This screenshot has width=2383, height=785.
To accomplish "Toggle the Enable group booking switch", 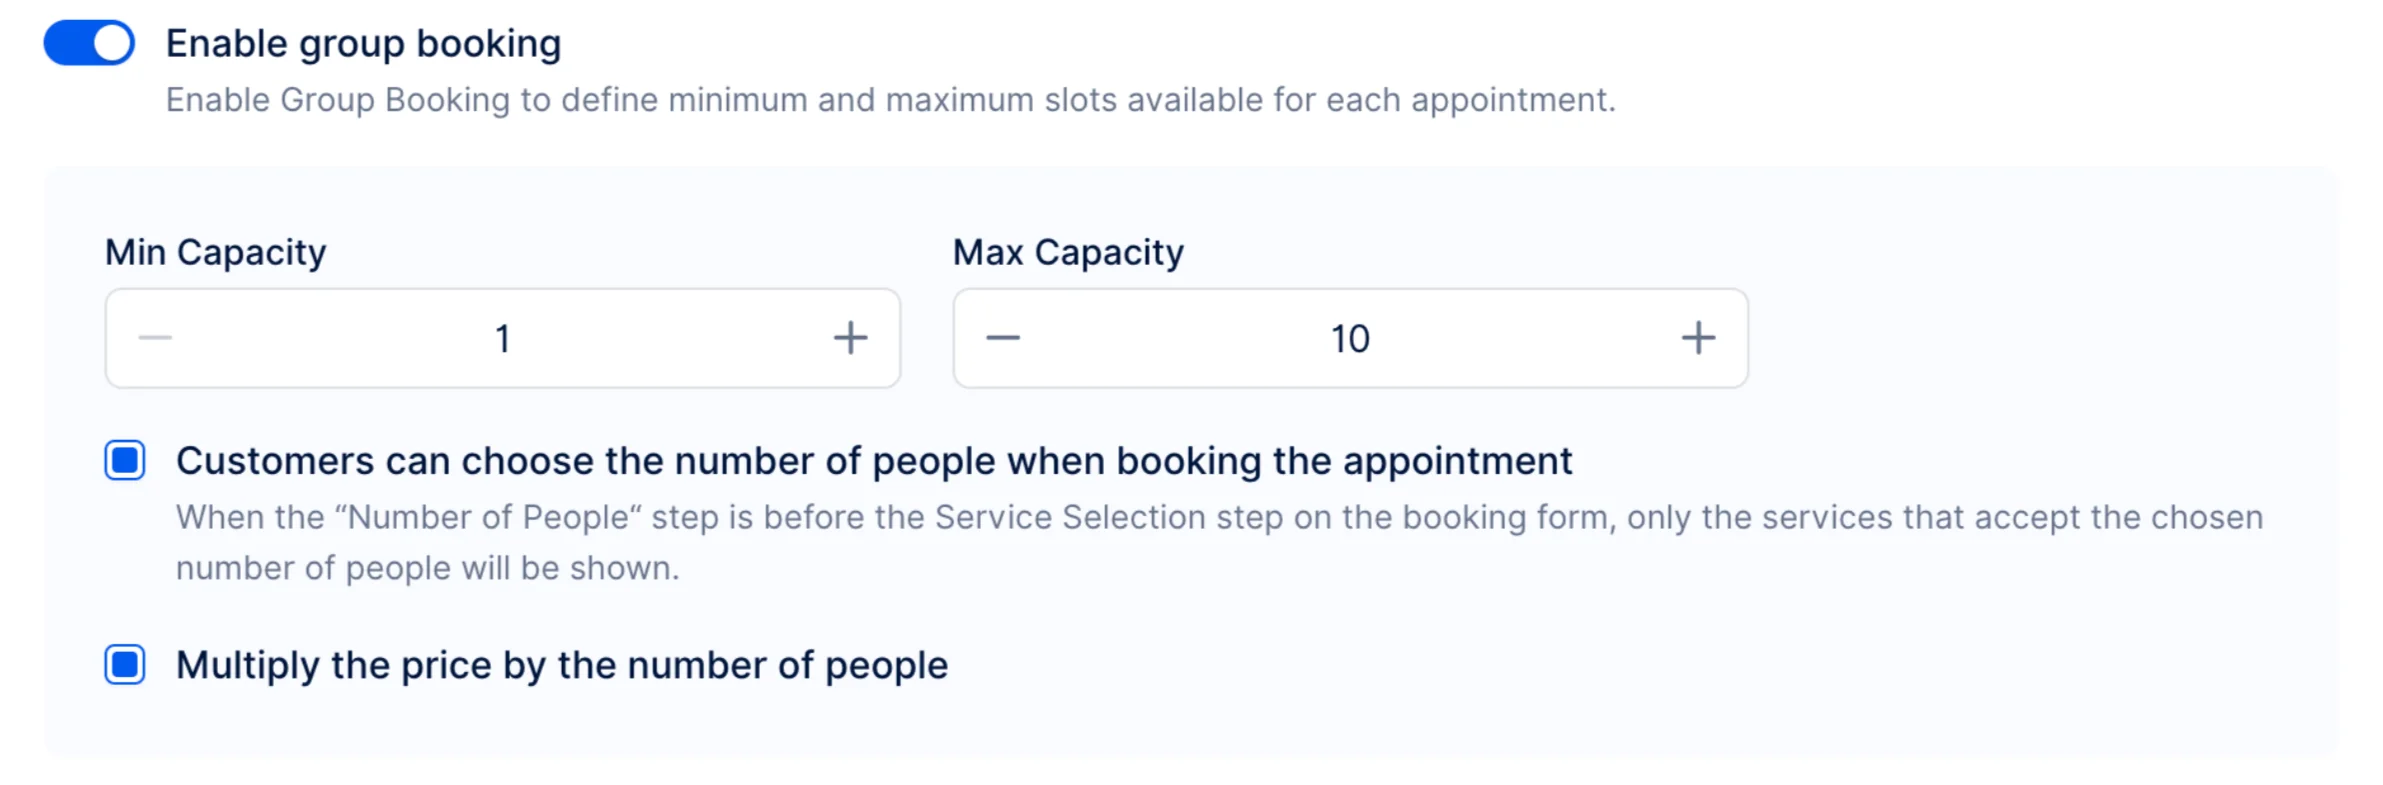I will coord(89,43).
